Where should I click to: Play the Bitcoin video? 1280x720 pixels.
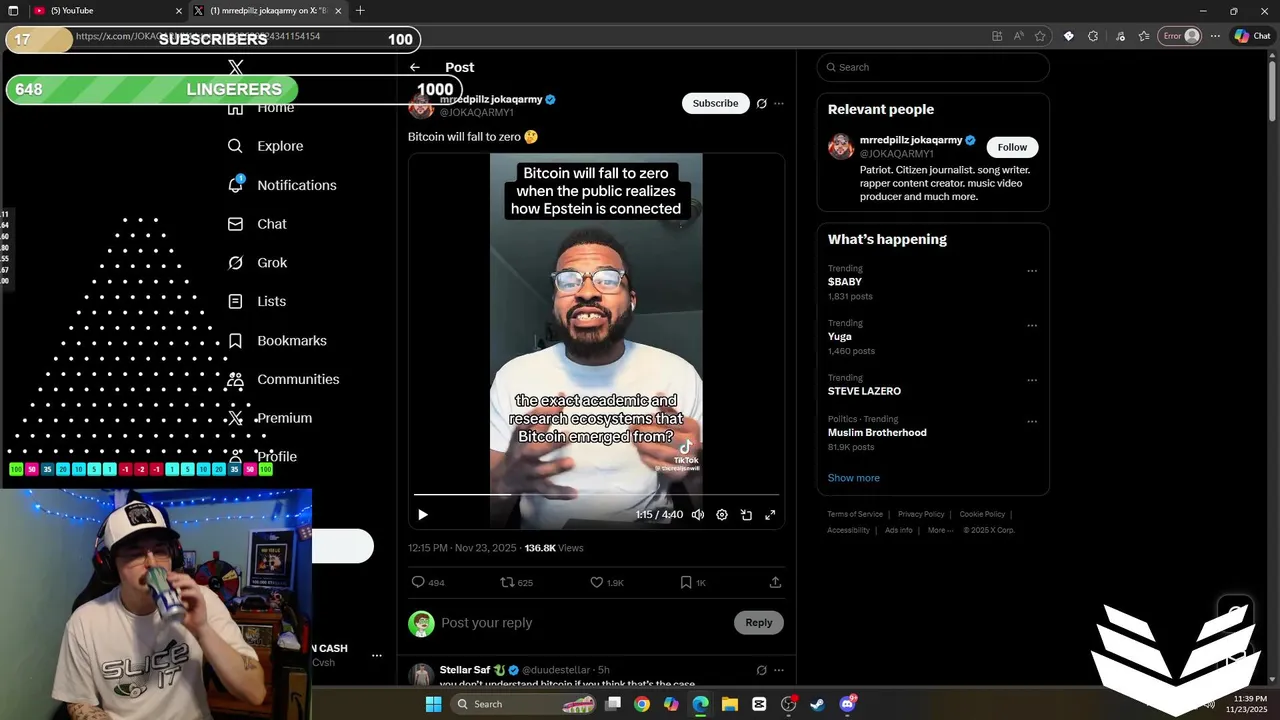pos(423,515)
